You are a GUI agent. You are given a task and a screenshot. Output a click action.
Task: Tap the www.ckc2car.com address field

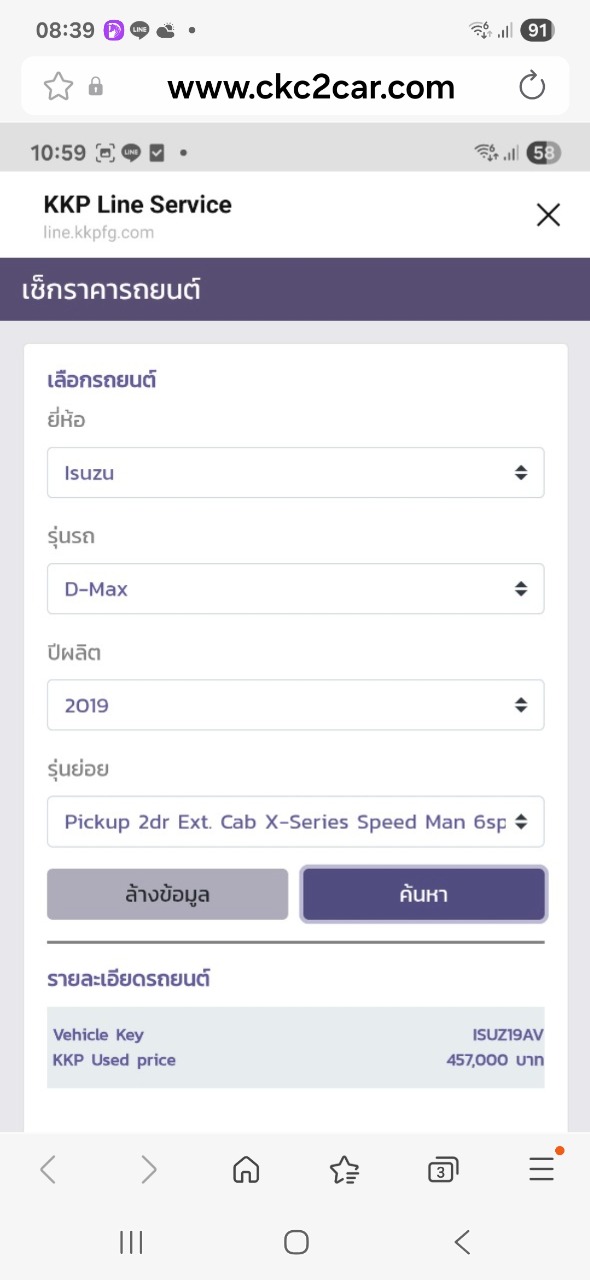tap(311, 87)
